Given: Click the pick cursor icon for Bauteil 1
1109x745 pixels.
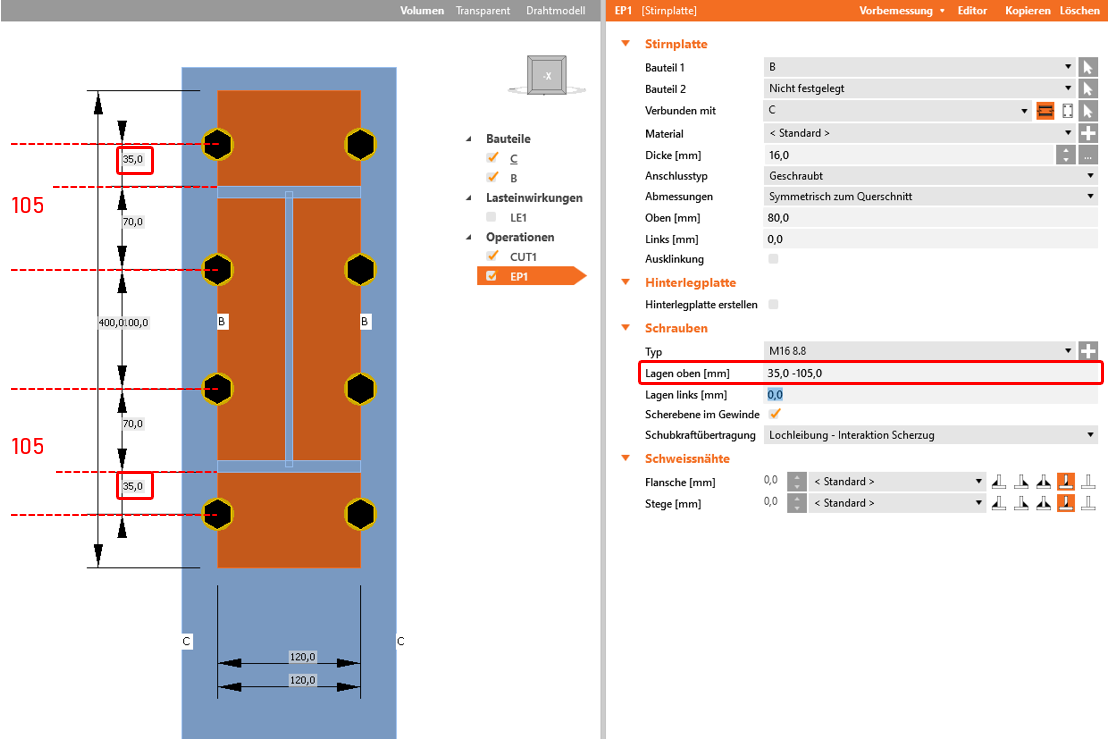Looking at the screenshot, I should coord(1088,67).
